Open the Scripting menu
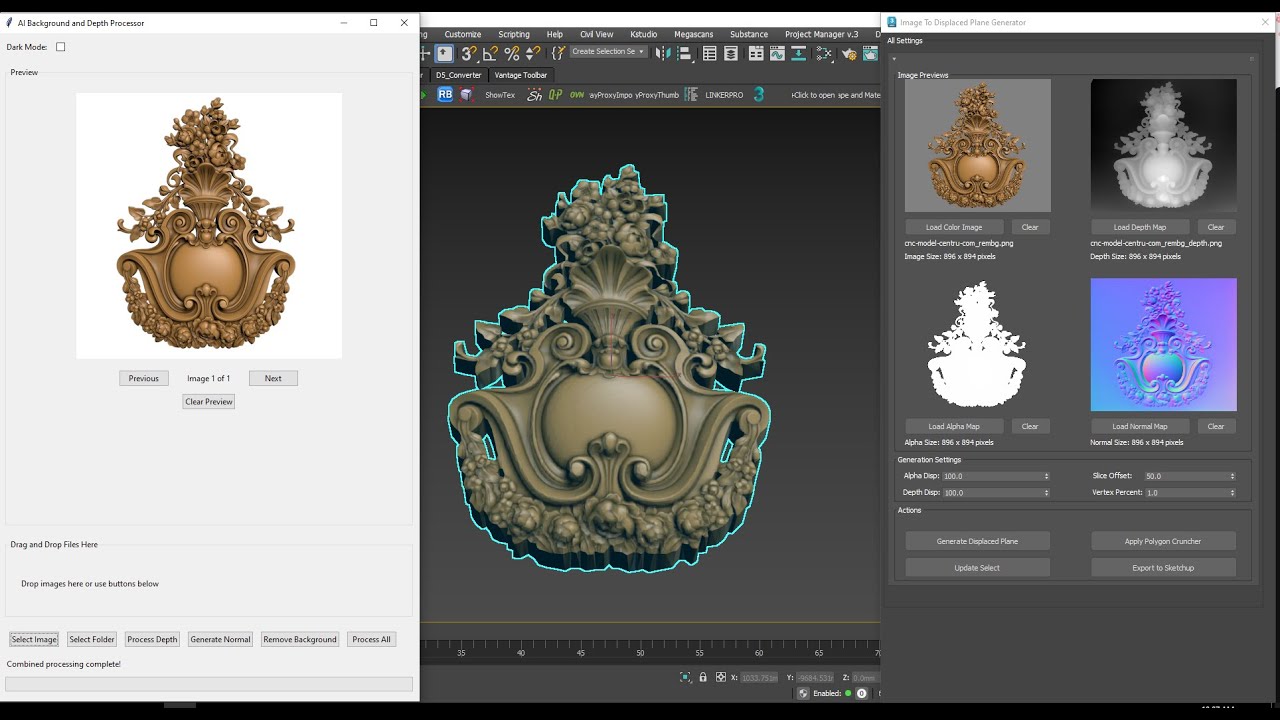Viewport: 1280px width, 720px height. click(514, 34)
